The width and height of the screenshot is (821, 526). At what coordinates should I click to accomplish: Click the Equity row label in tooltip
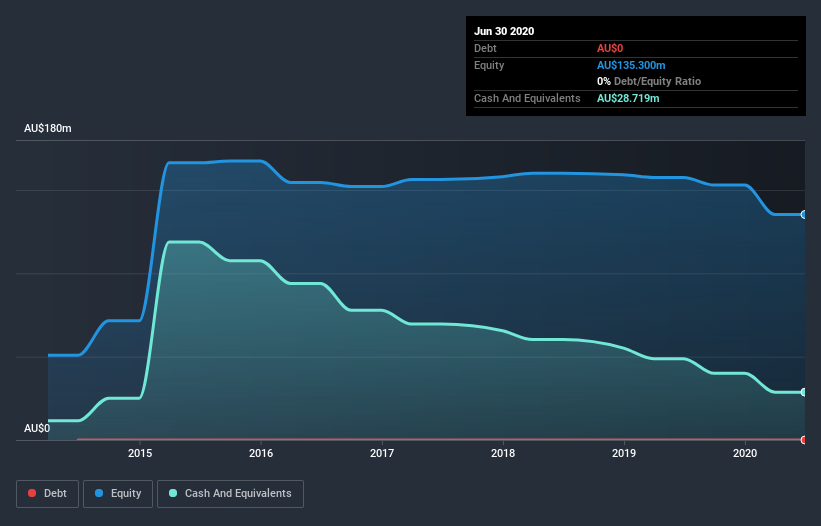coord(489,65)
